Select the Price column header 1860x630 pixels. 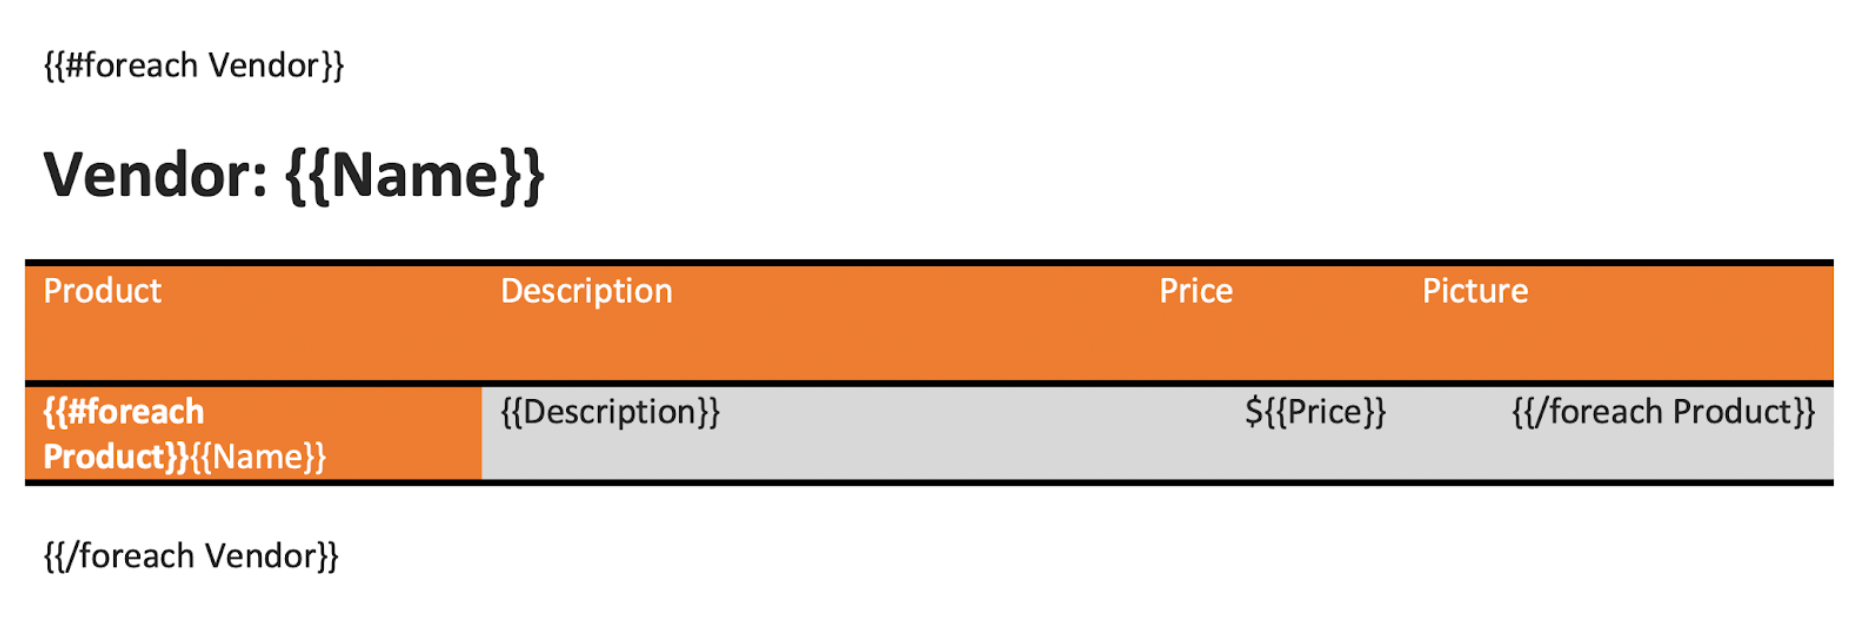[1196, 291]
